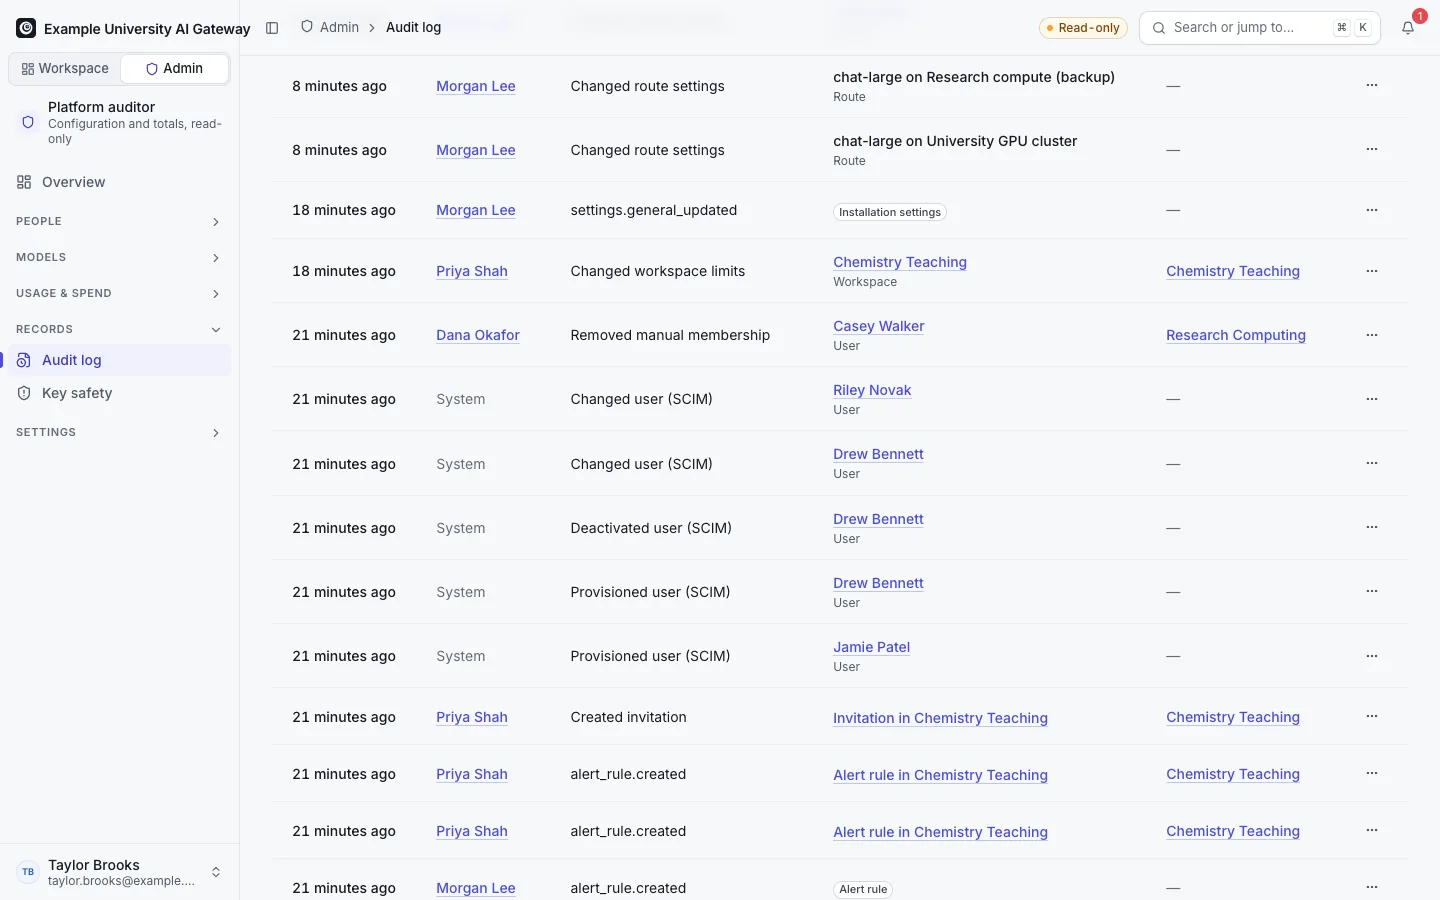1440x900 pixels.
Task: Click the Key safety shield icon
Action: click(x=24, y=393)
